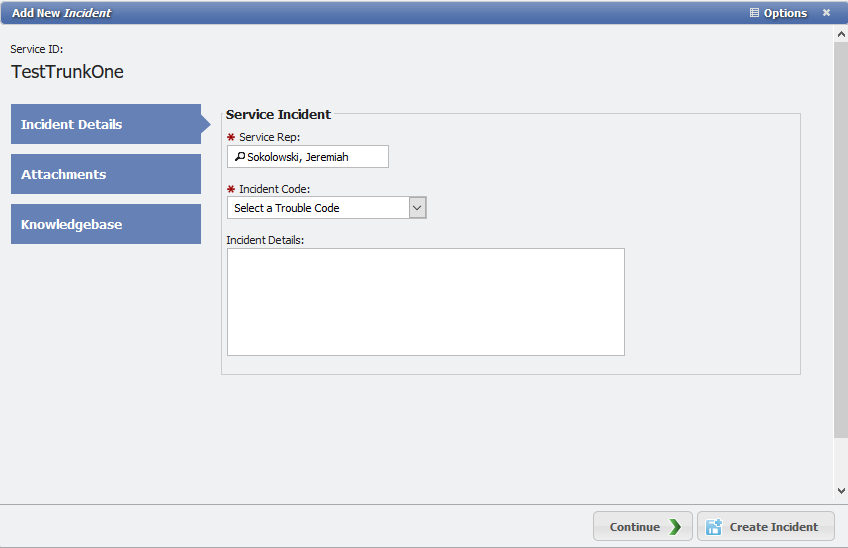Select the Knowledgebase tab
The image size is (848, 548).
click(x=106, y=224)
